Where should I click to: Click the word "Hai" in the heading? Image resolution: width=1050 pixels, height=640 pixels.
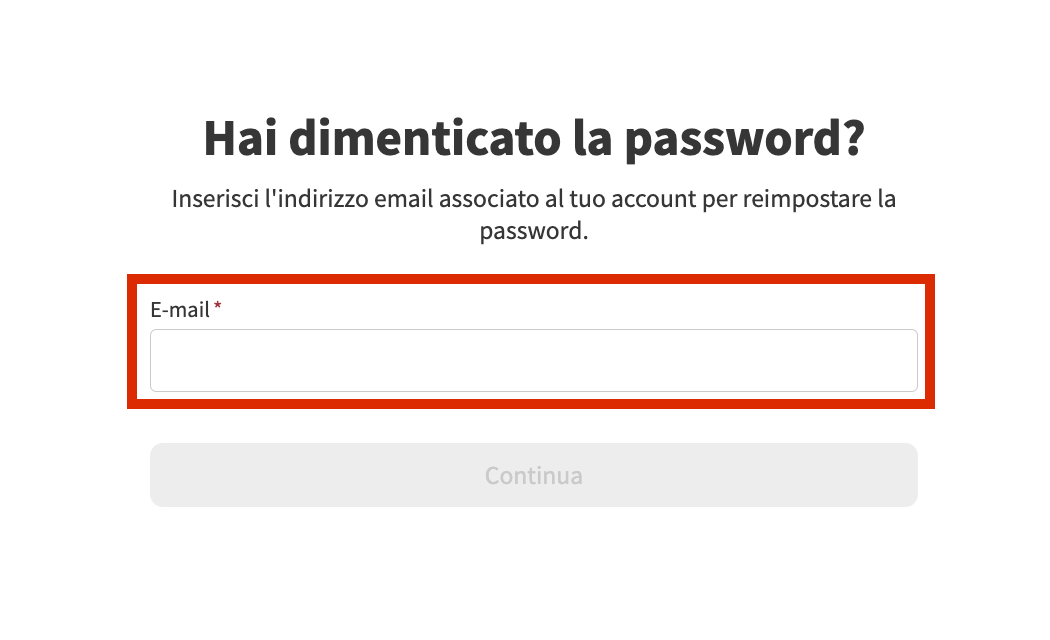[241, 140]
